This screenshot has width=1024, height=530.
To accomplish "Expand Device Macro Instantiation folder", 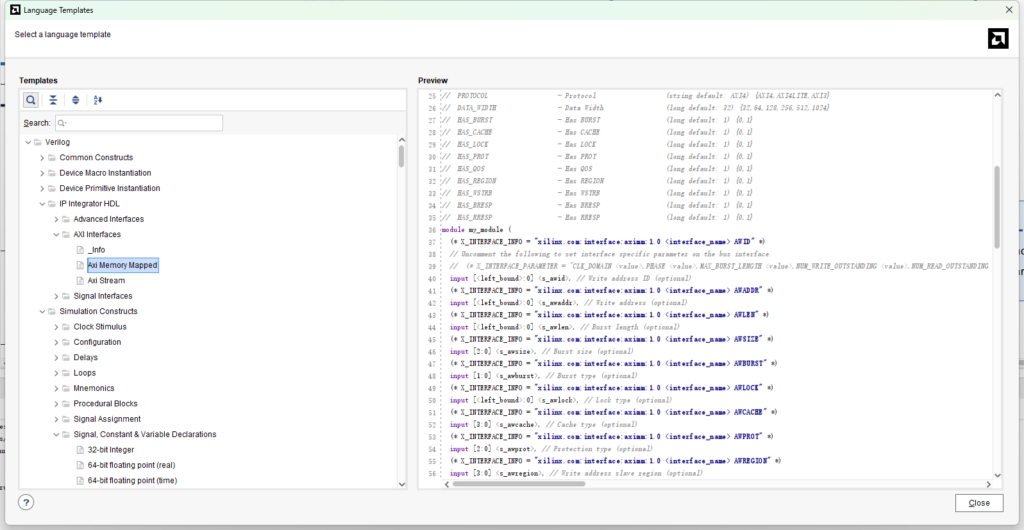I will [42, 173].
